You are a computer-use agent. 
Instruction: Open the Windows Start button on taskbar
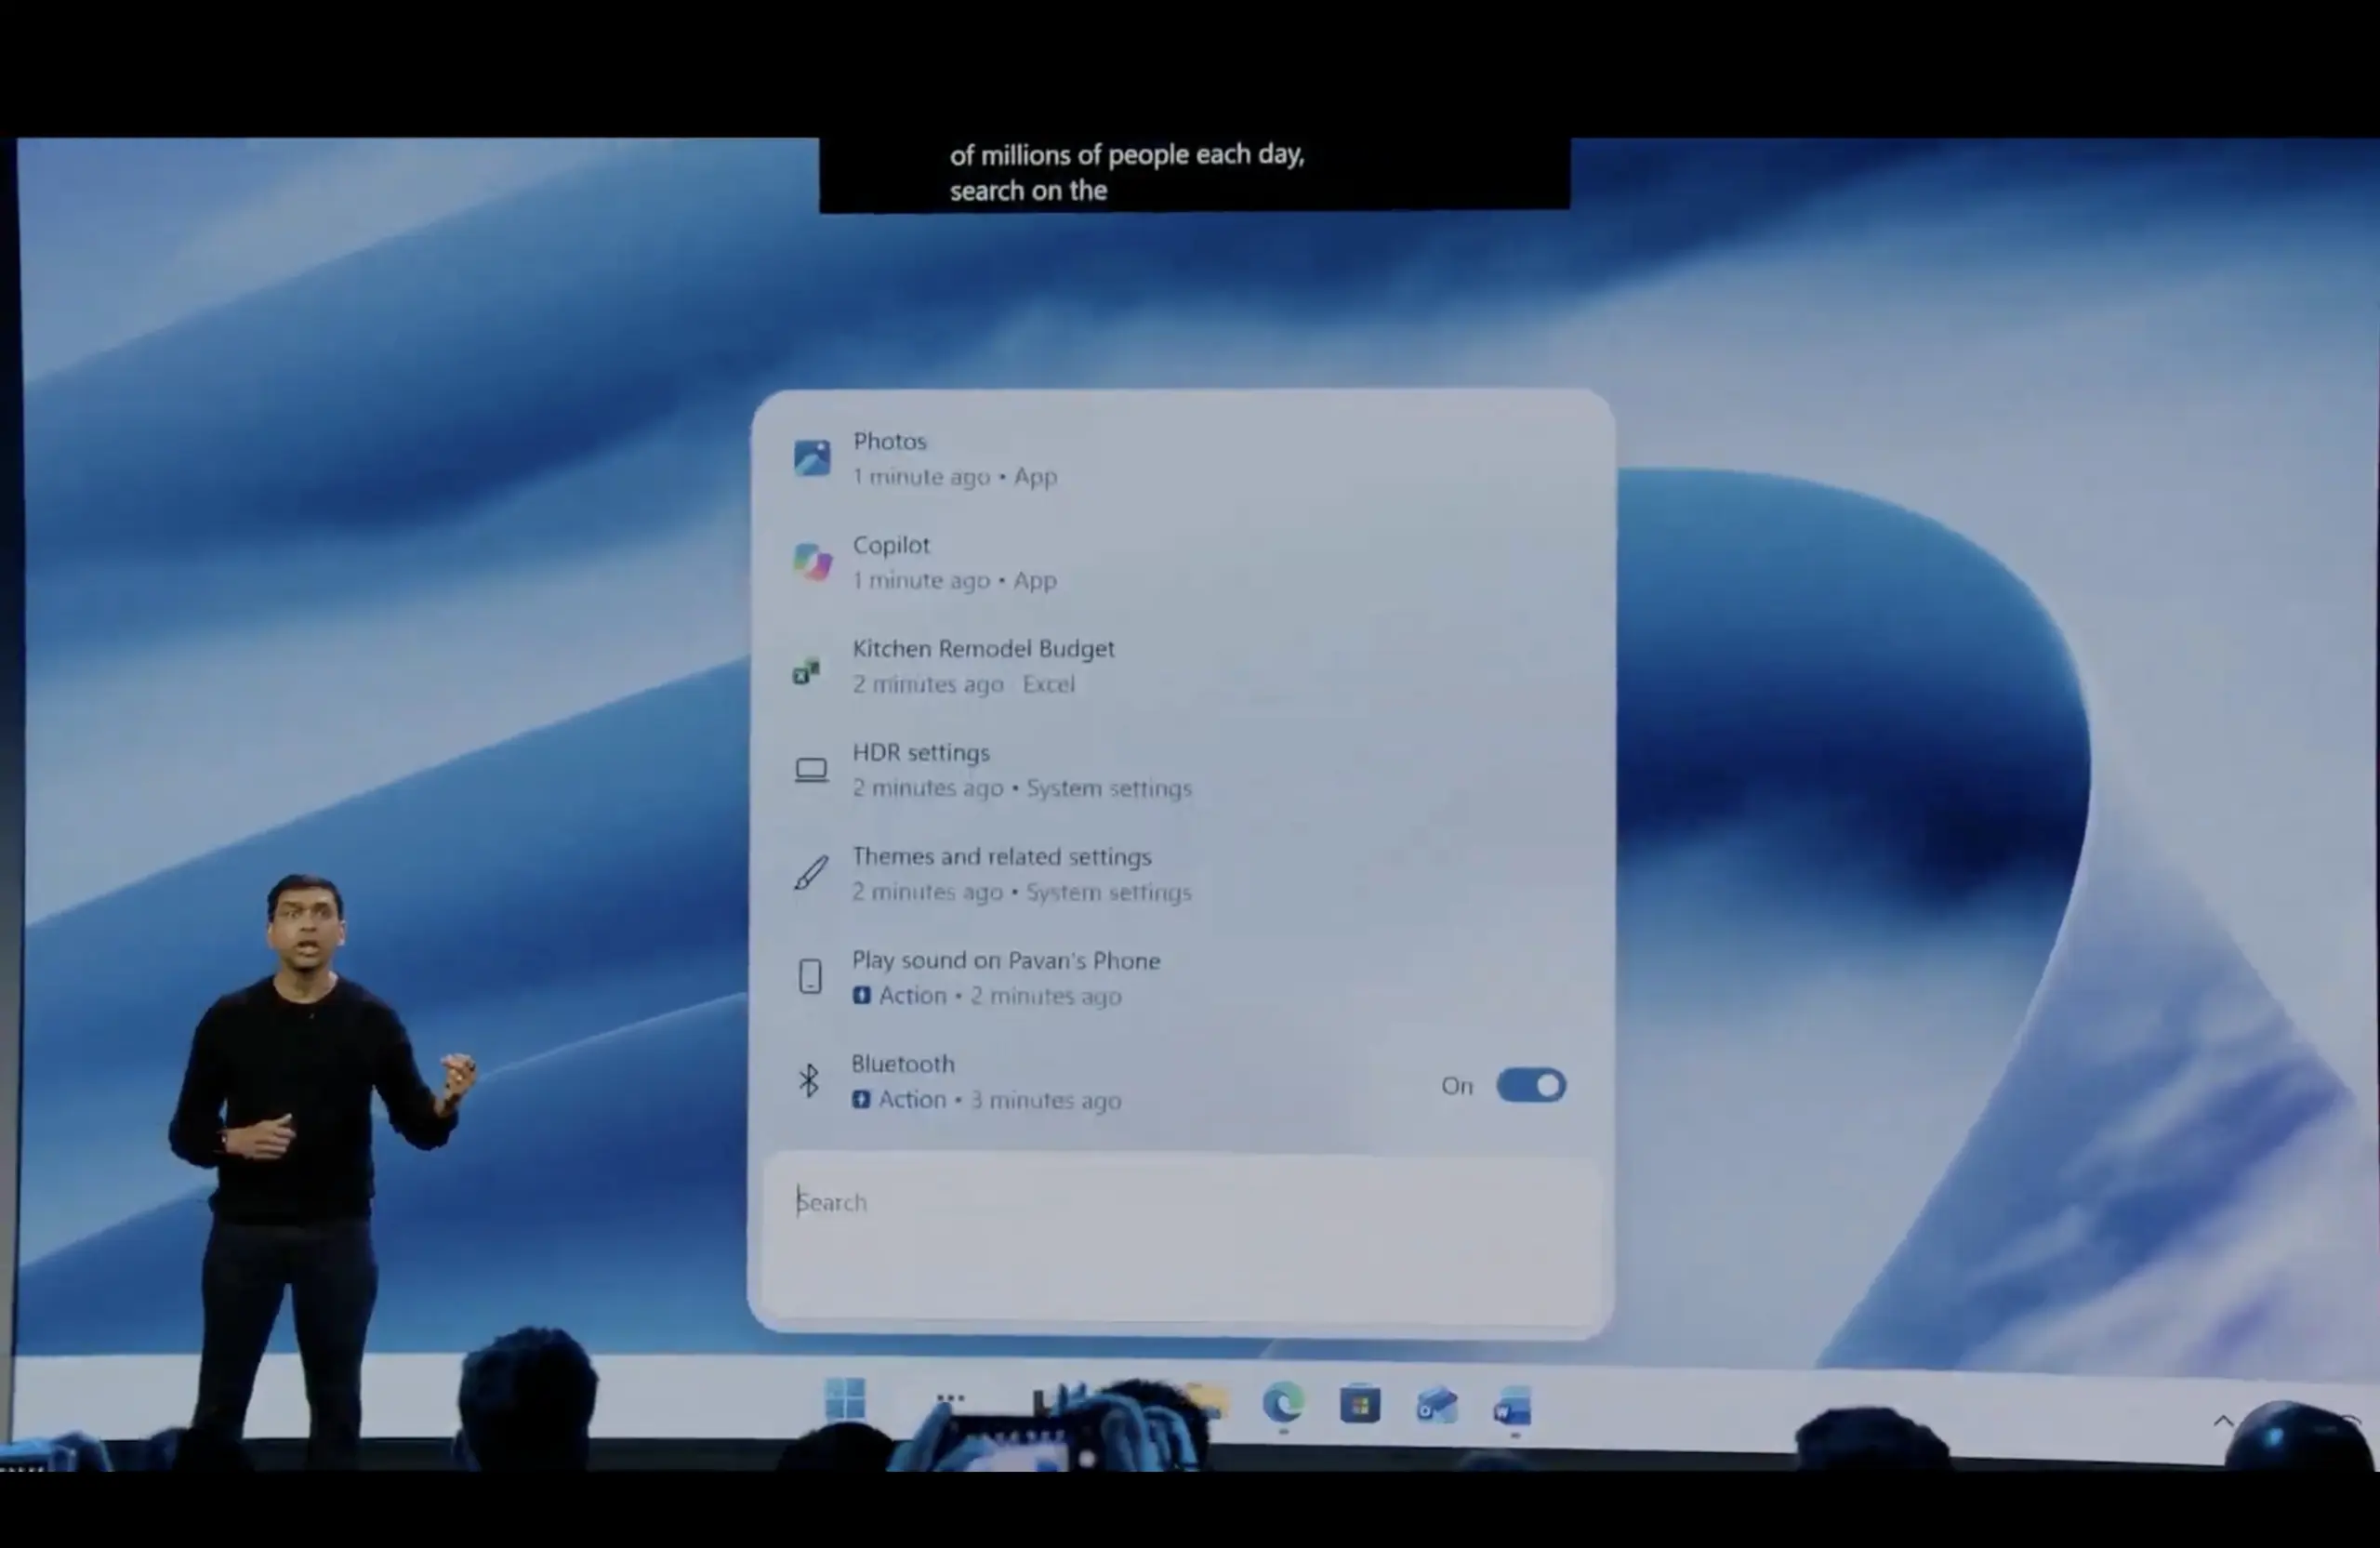[x=845, y=1399]
